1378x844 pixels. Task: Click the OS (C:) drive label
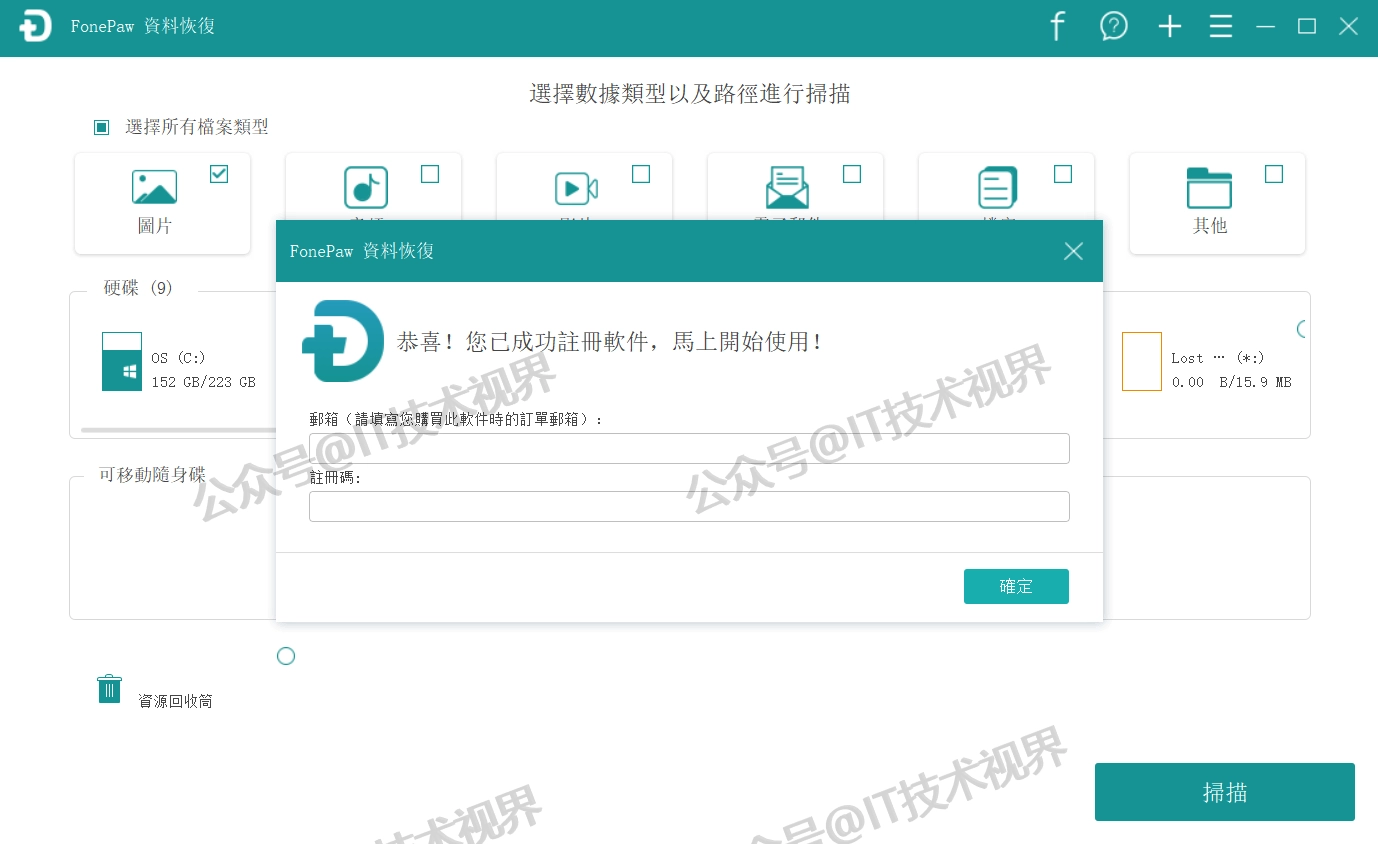tap(178, 357)
